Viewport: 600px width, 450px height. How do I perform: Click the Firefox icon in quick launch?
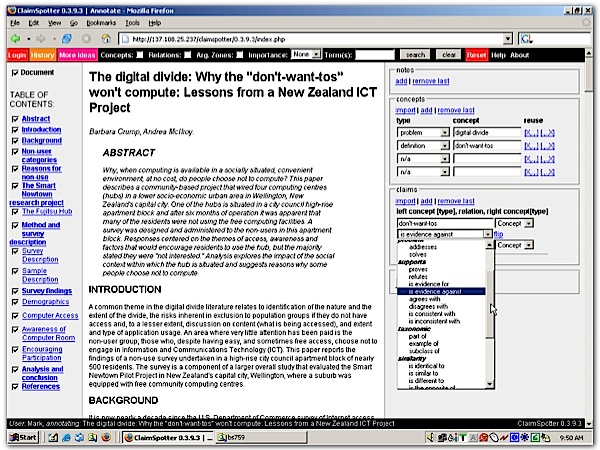[x=106, y=437]
